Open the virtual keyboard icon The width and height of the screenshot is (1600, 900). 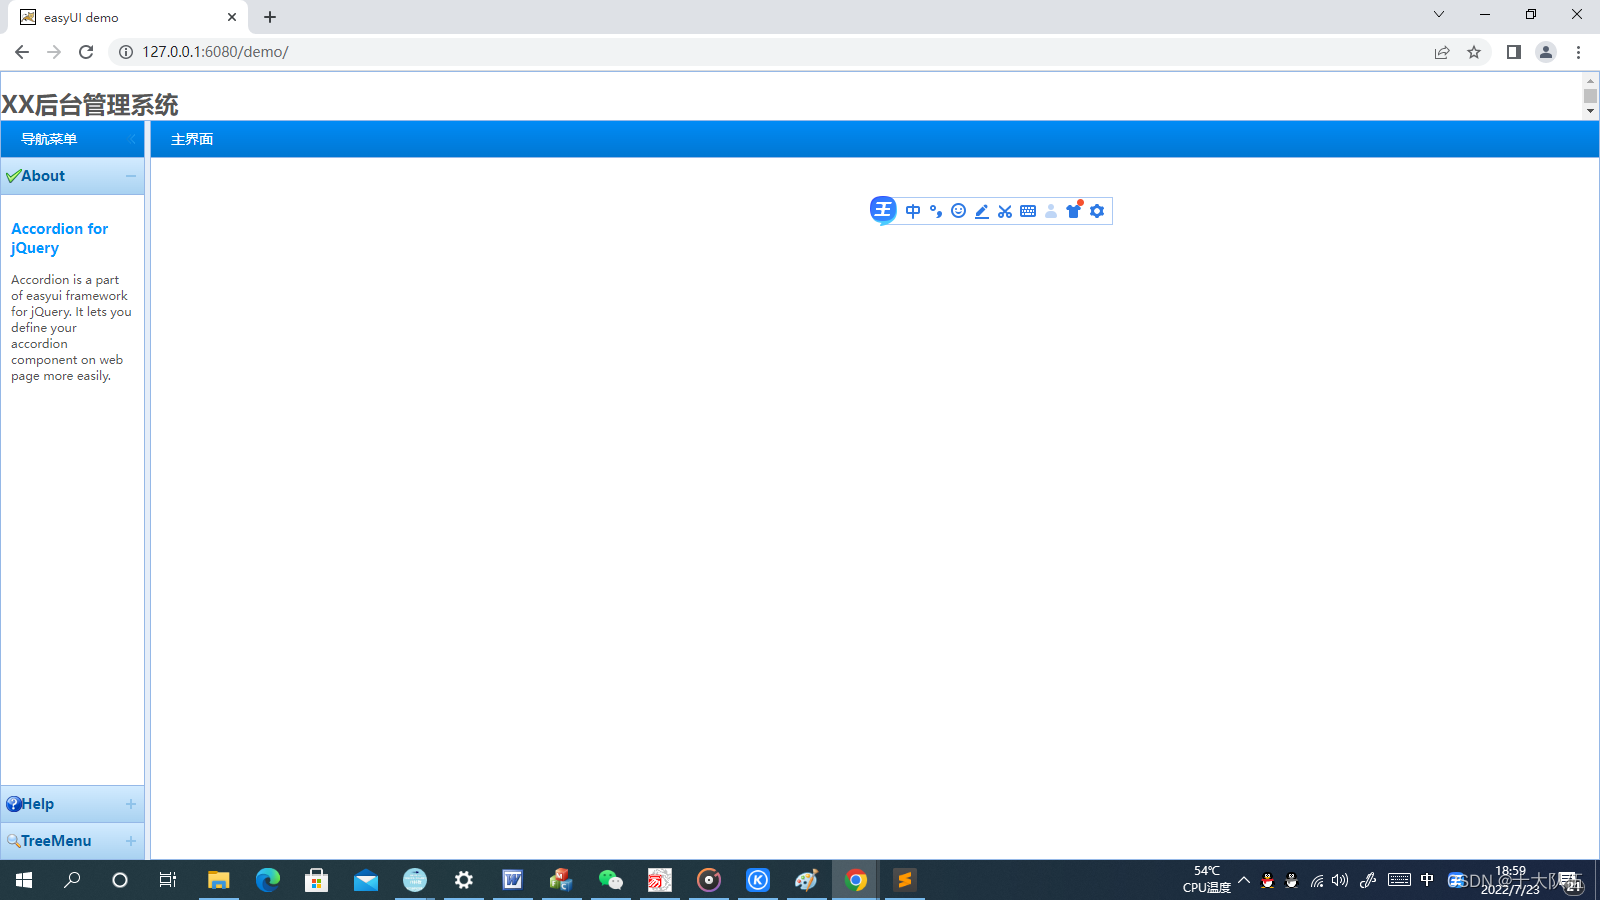[x=1027, y=211]
